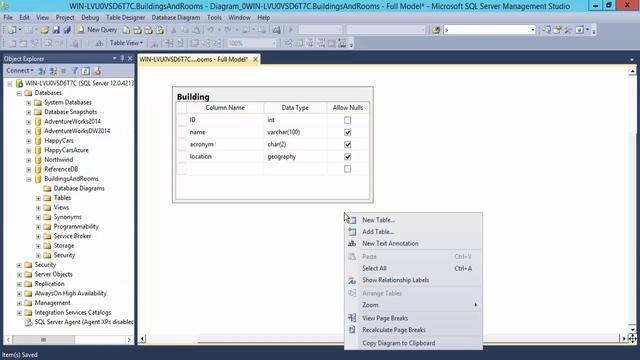This screenshot has height=360, width=640.
Task: Toggle Allow Nulls for name column
Action: (x=347, y=132)
